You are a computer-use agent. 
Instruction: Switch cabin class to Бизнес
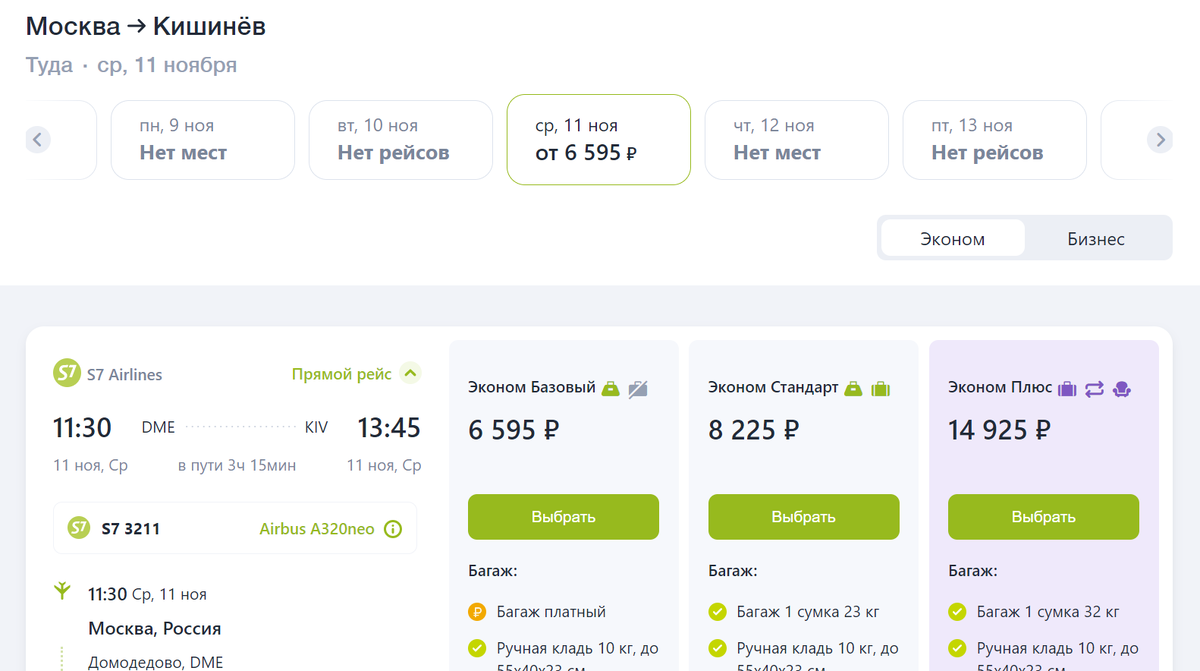click(1096, 239)
